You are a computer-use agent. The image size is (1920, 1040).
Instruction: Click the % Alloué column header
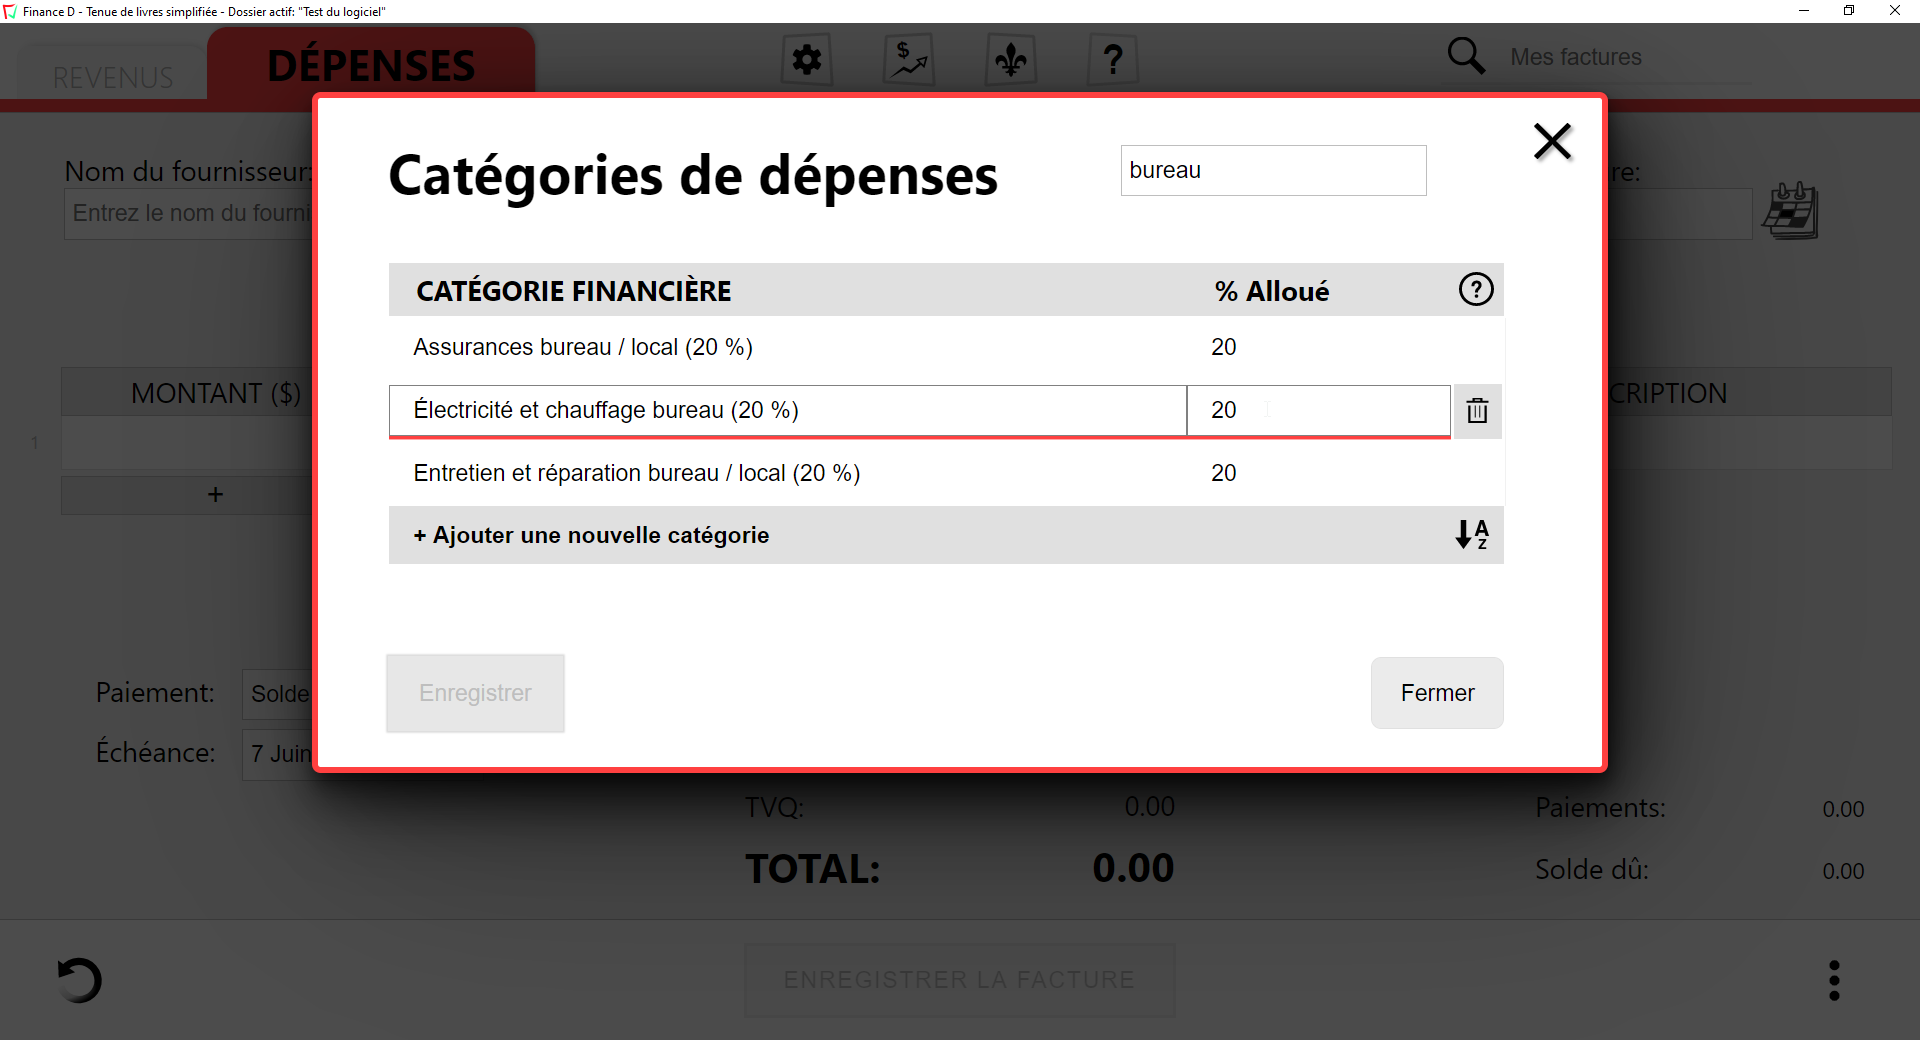(x=1272, y=291)
